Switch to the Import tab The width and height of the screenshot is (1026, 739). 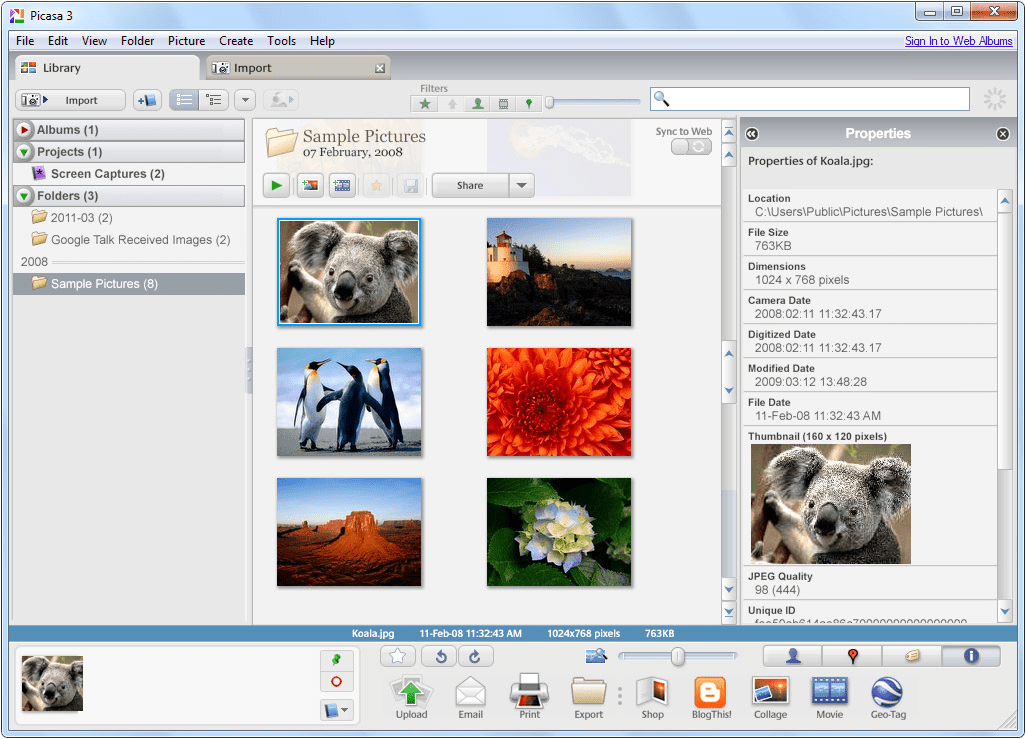[x=252, y=68]
